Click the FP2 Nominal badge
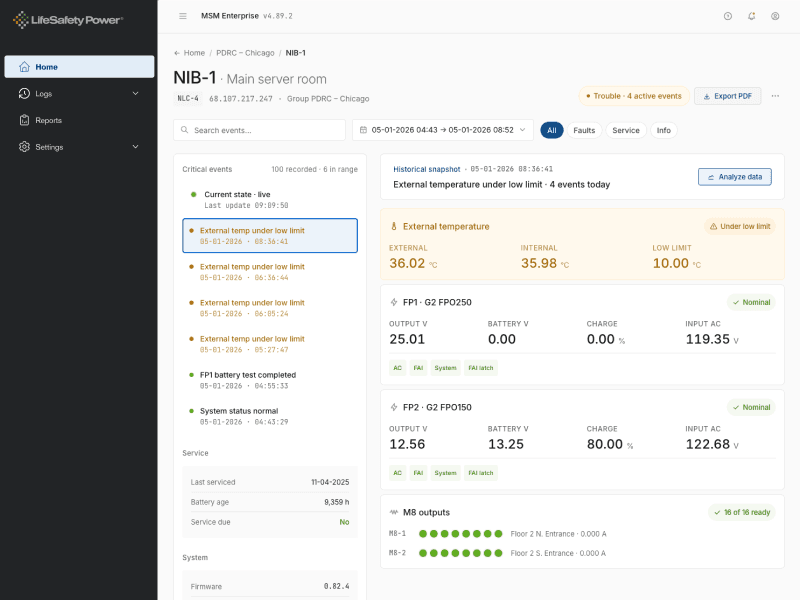This screenshot has width=800, height=600. point(751,407)
